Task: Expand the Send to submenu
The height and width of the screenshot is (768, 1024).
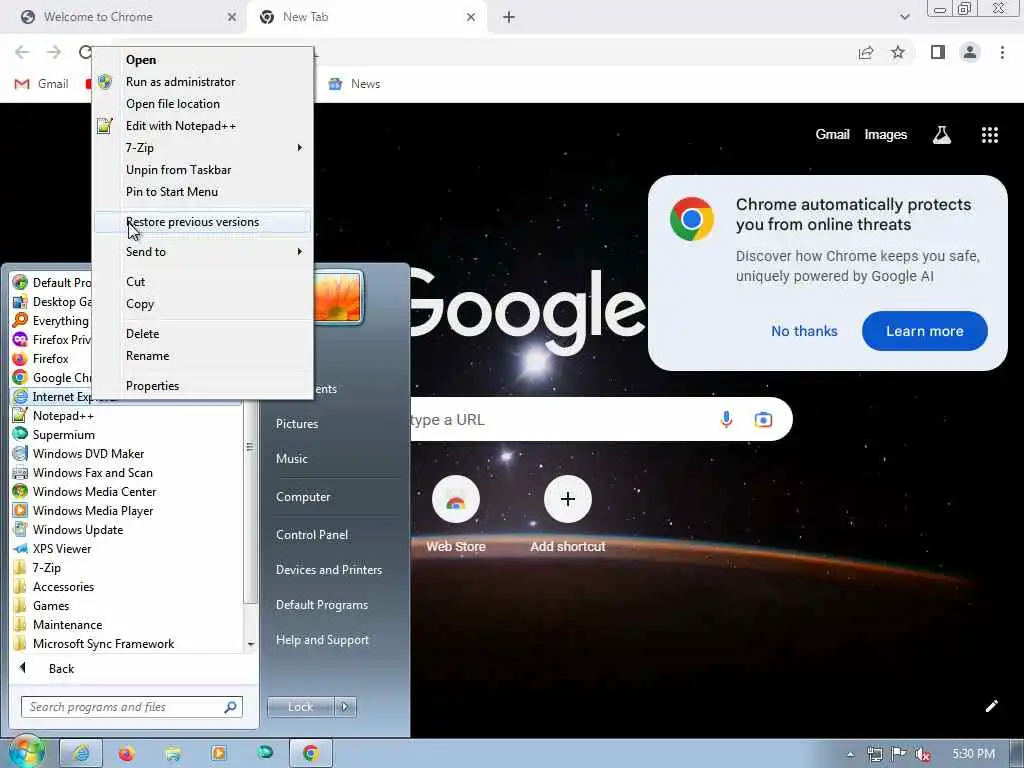Action: point(203,251)
